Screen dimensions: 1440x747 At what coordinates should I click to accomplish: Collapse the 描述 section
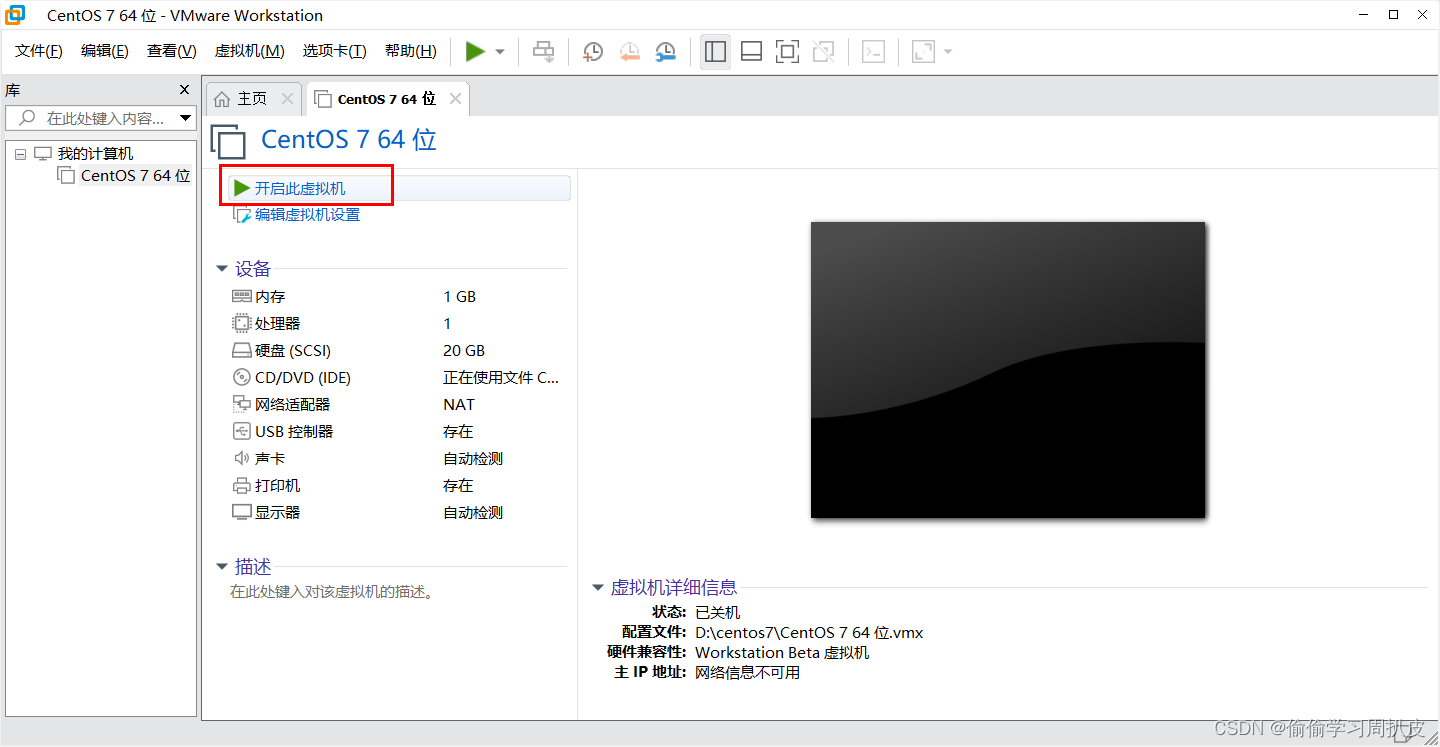click(x=222, y=567)
